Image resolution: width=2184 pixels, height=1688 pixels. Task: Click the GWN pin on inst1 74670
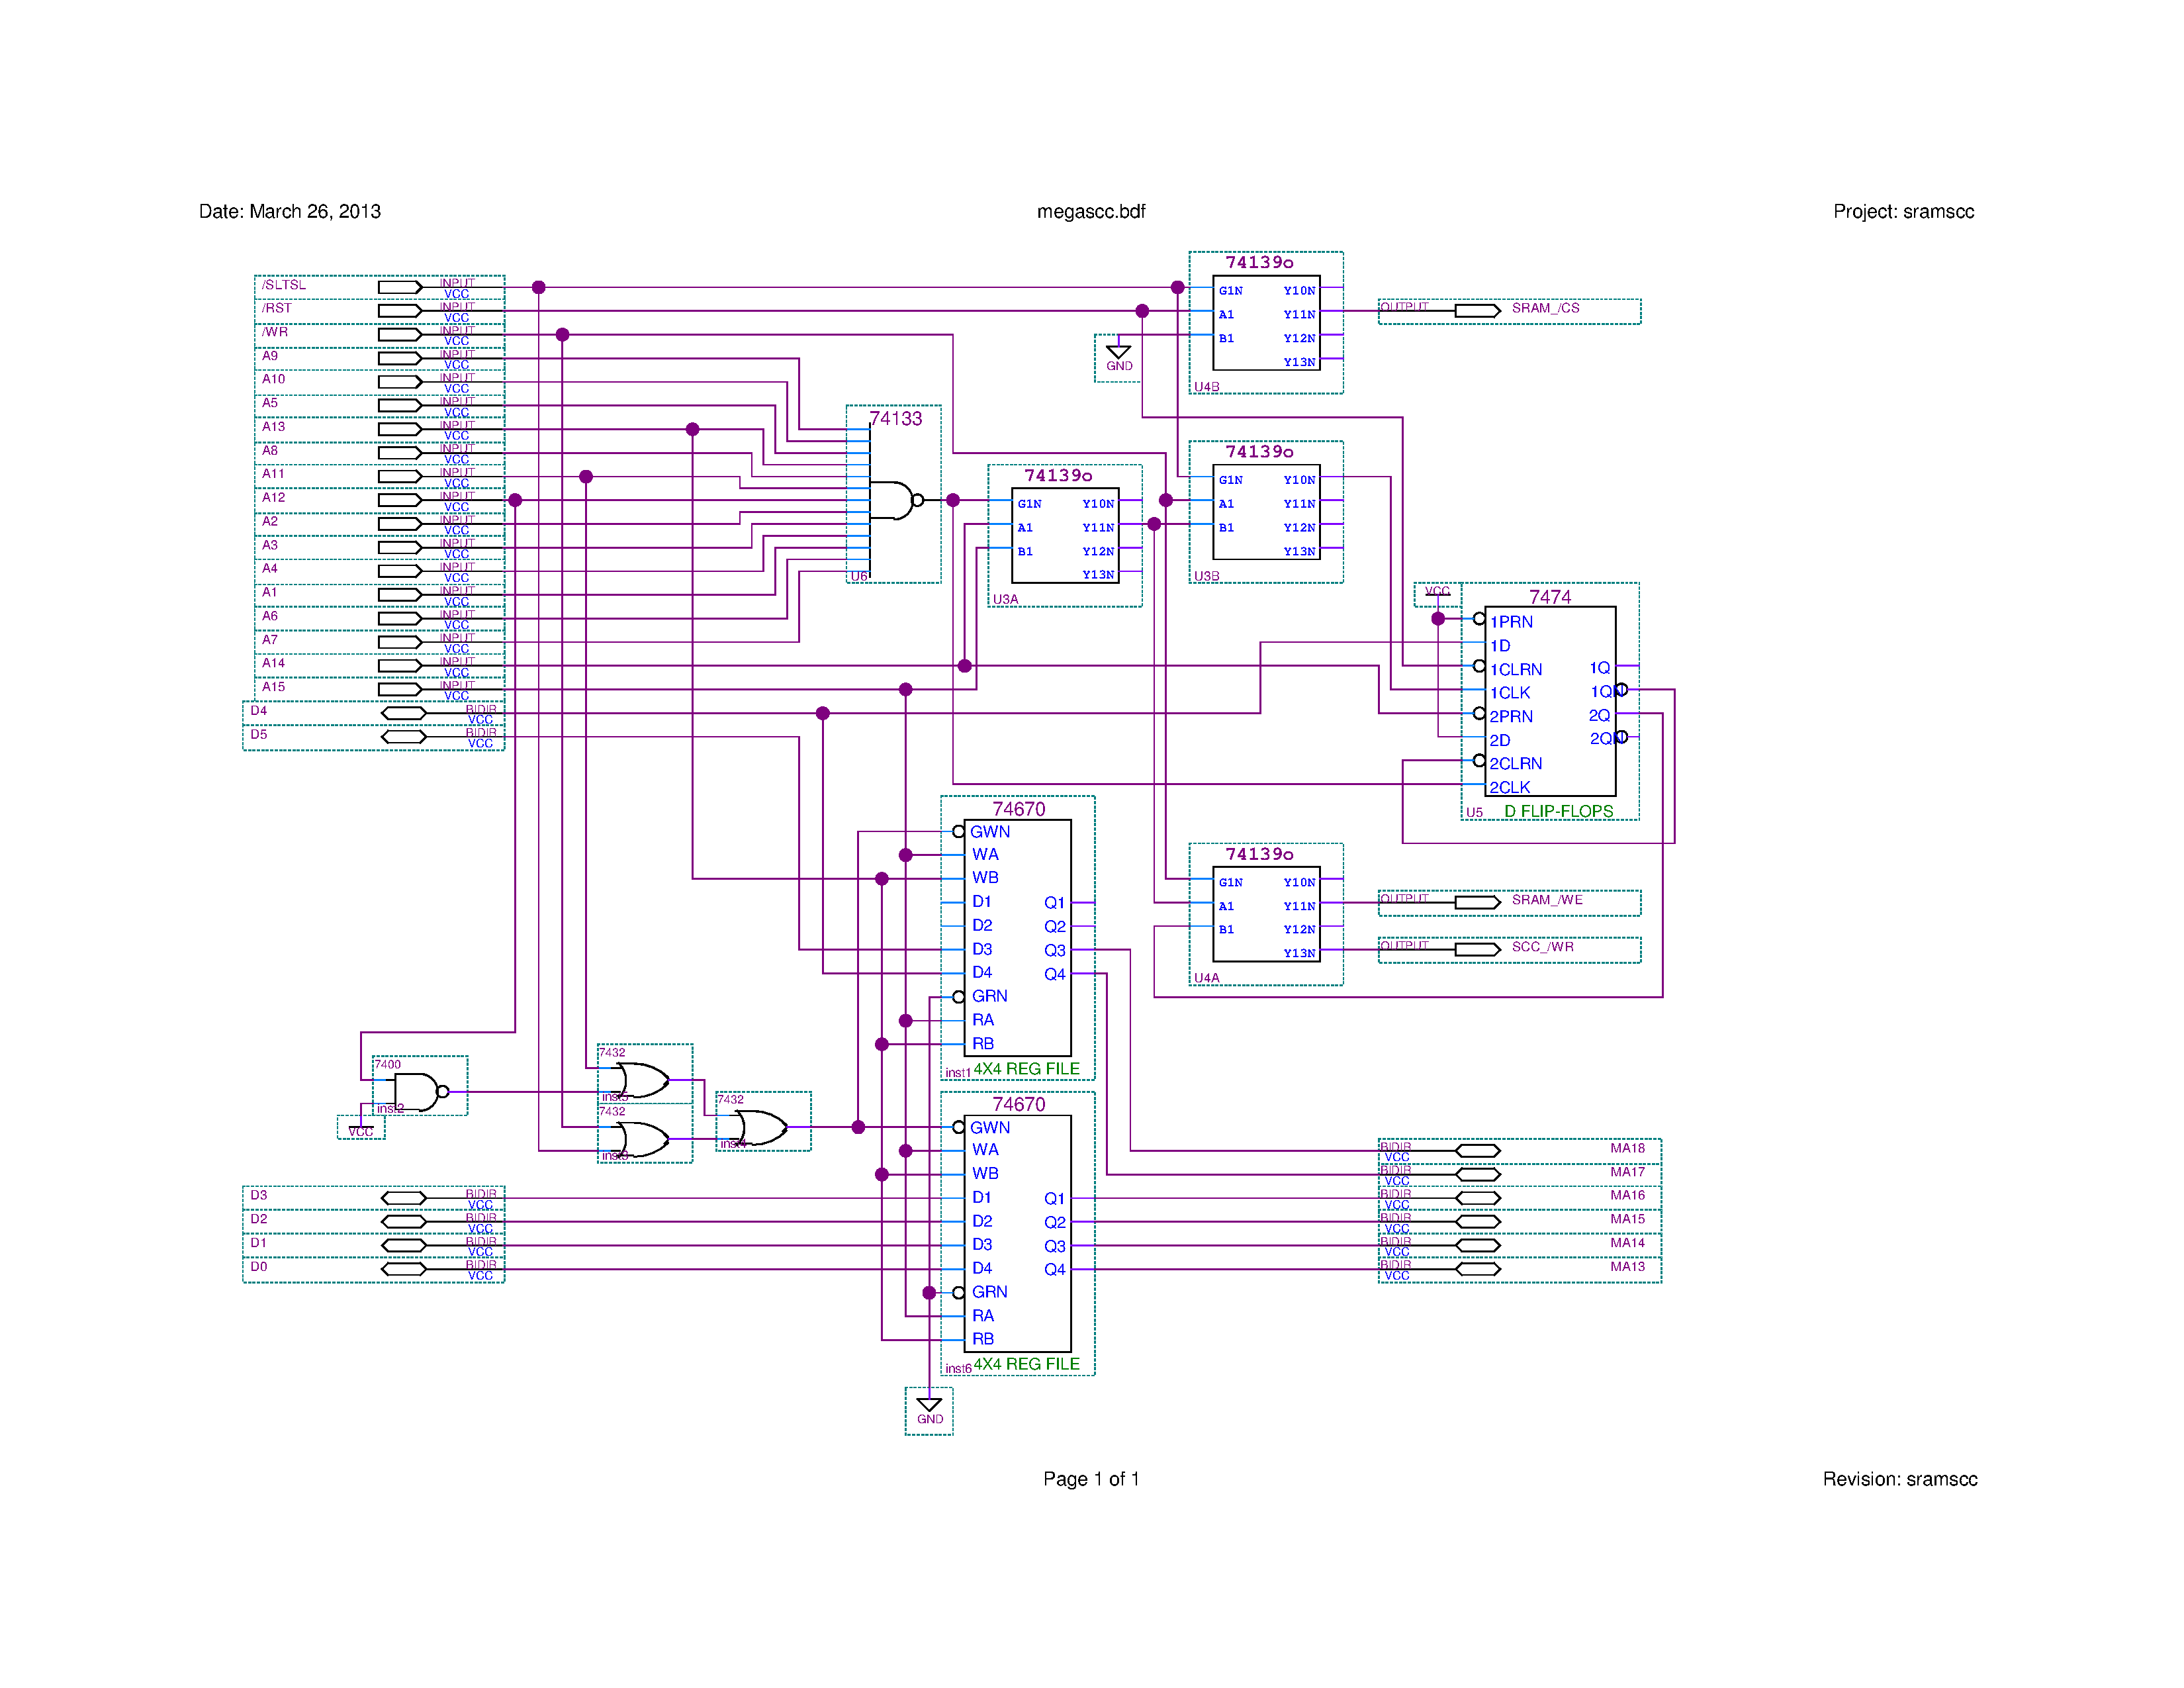coord(990,832)
